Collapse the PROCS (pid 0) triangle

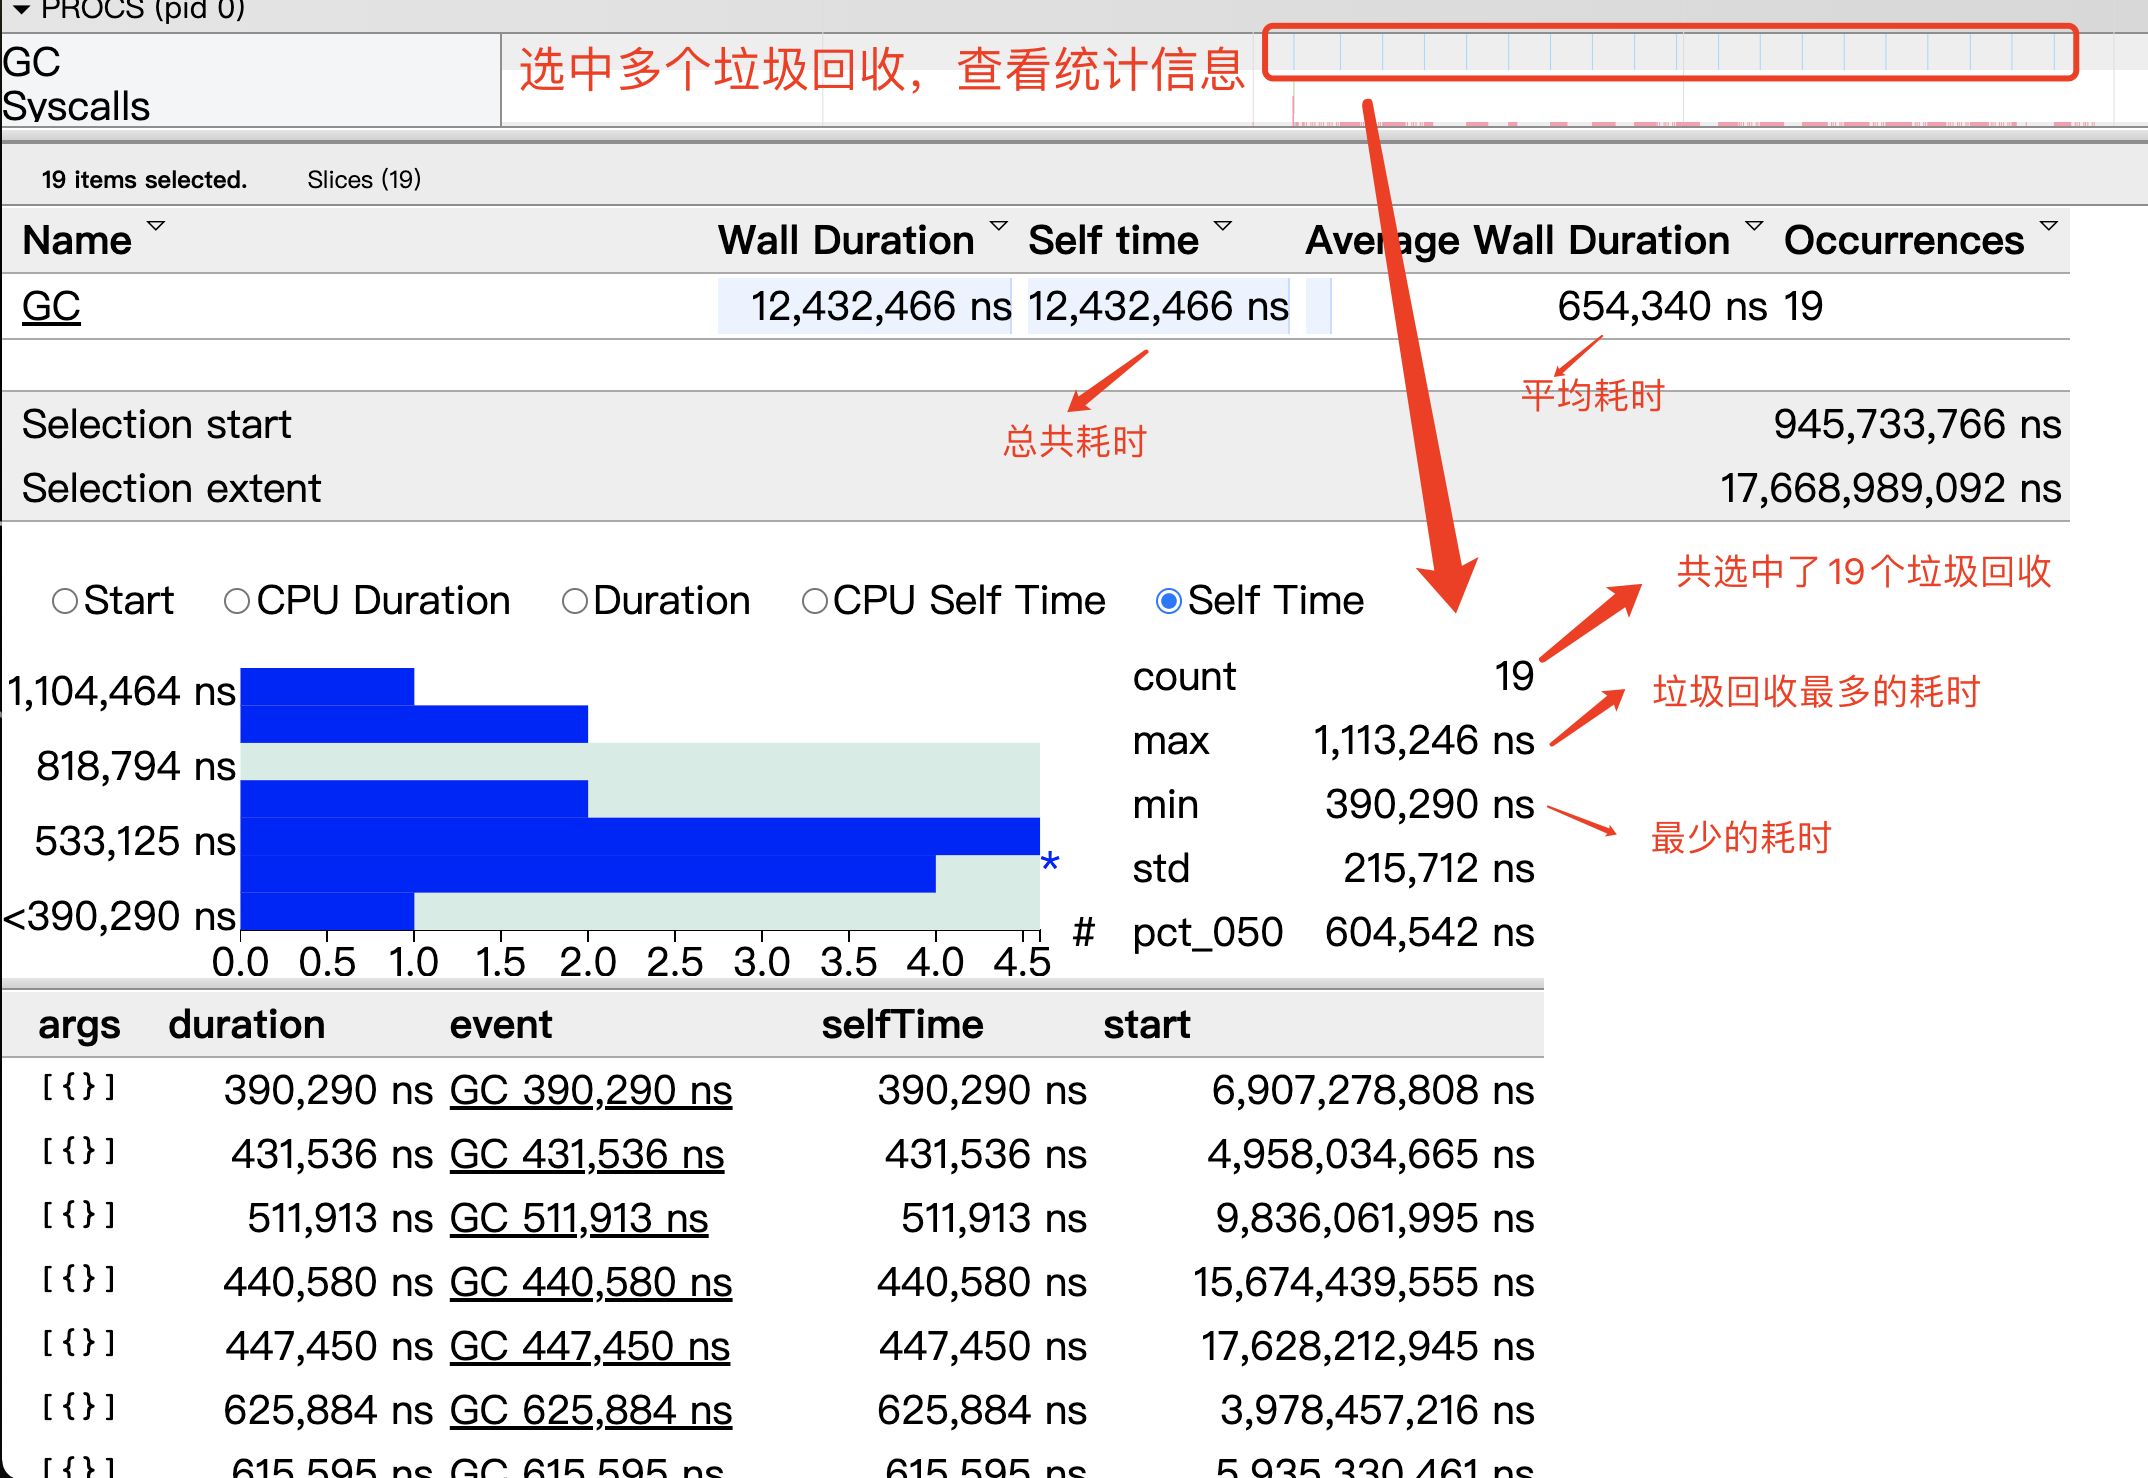[20, 10]
